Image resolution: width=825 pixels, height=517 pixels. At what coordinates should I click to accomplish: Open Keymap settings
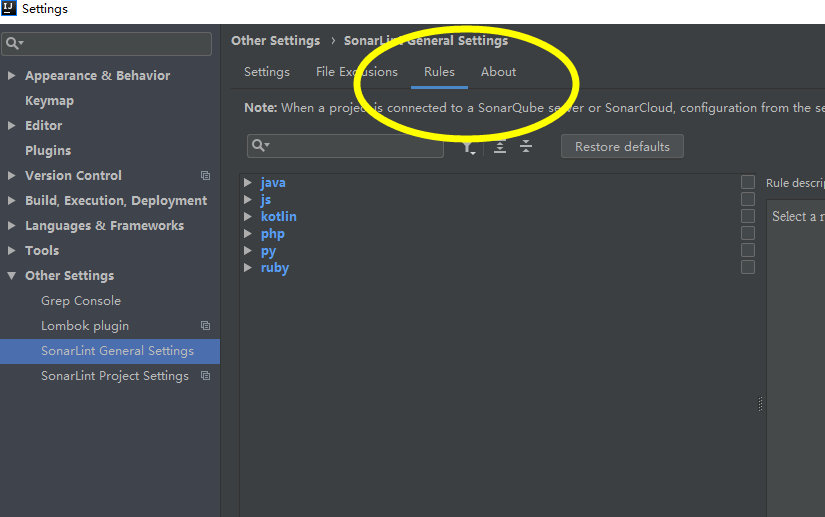pos(49,100)
